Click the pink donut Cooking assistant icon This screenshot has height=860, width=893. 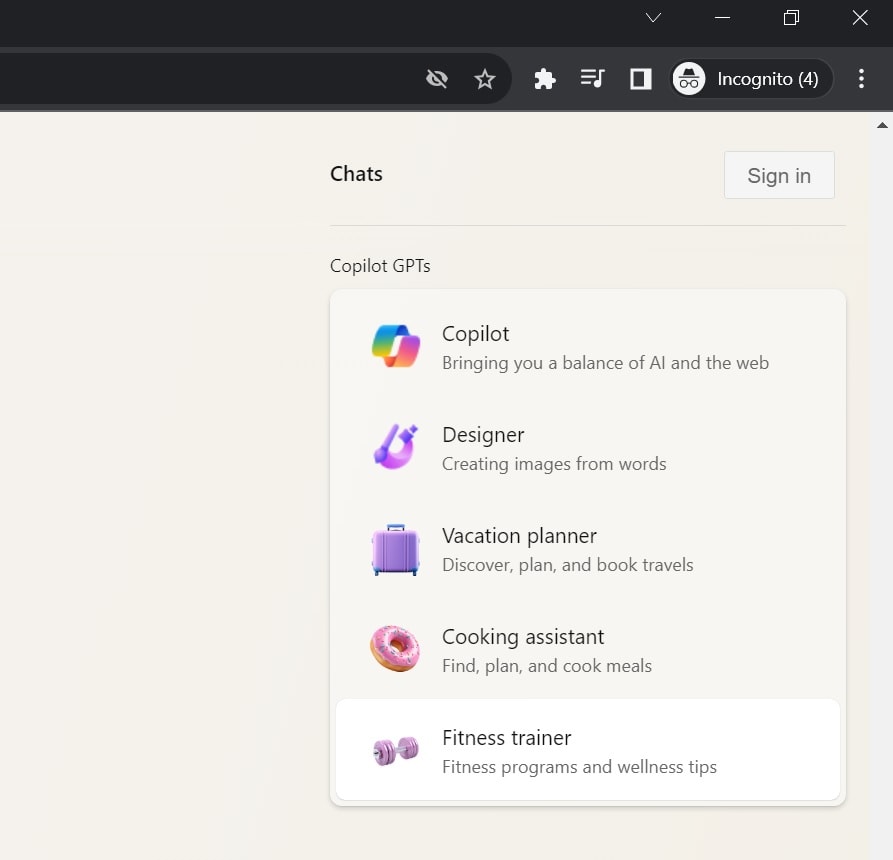point(395,650)
